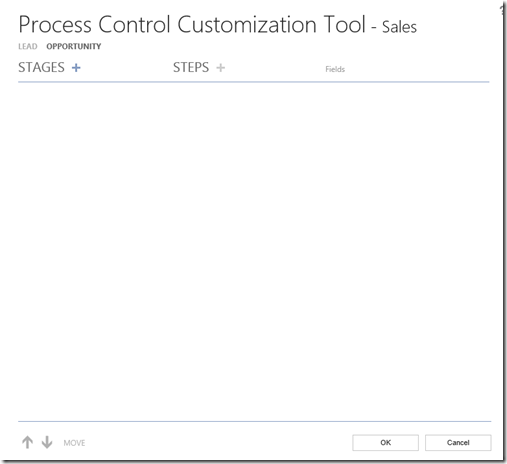Click the STAGES column heading
The height and width of the screenshot is (464, 507).
click(x=41, y=68)
